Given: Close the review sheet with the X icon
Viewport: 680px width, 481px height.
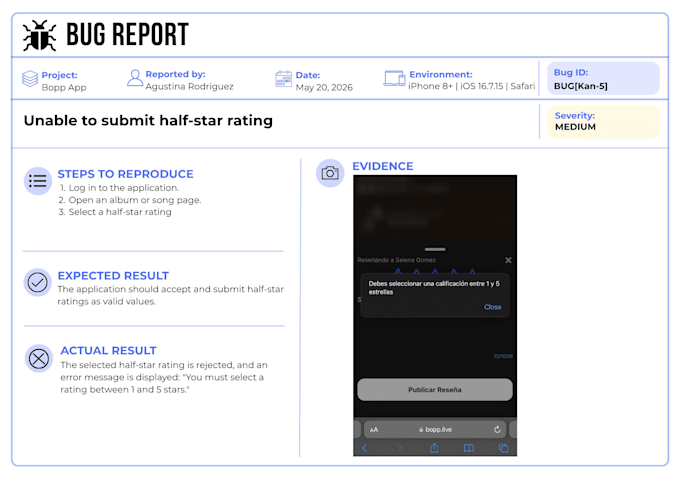Looking at the screenshot, I should pos(508,260).
